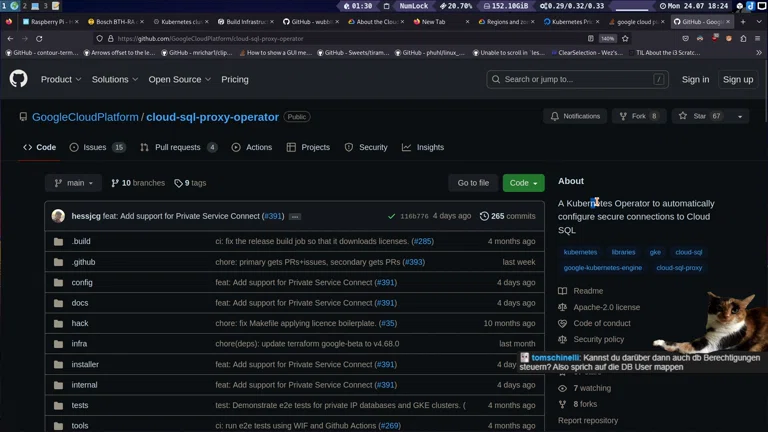Viewport: 768px width, 432px height.
Task: Open the 265 commits history link
Action: tap(507, 216)
